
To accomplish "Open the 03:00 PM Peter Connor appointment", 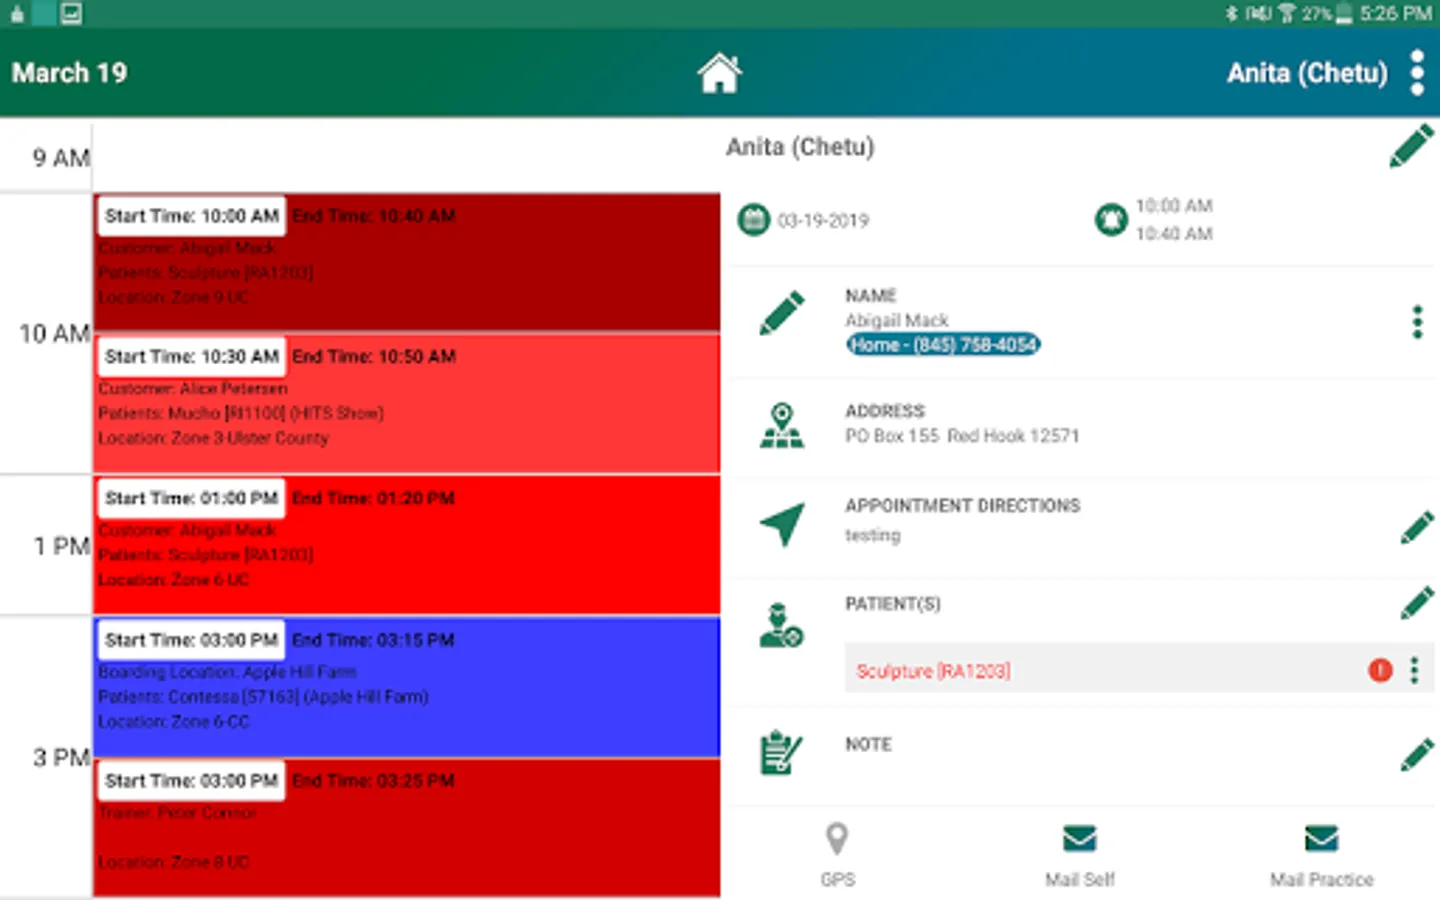I will [407, 828].
